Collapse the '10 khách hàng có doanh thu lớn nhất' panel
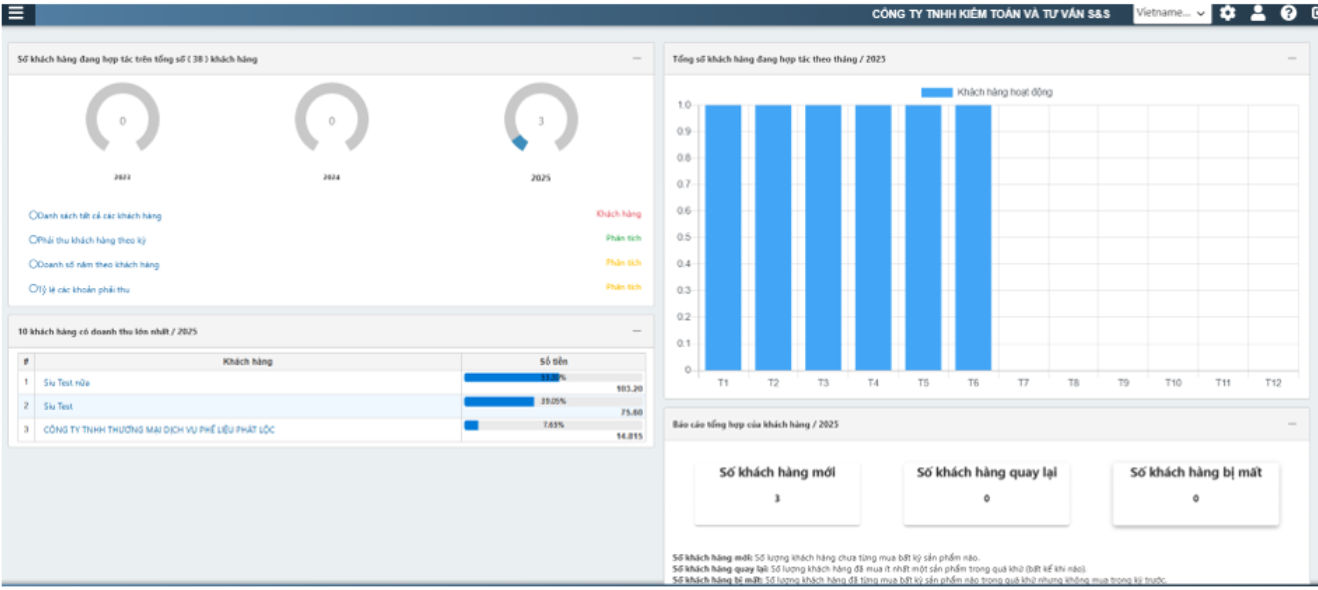 [637, 331]
